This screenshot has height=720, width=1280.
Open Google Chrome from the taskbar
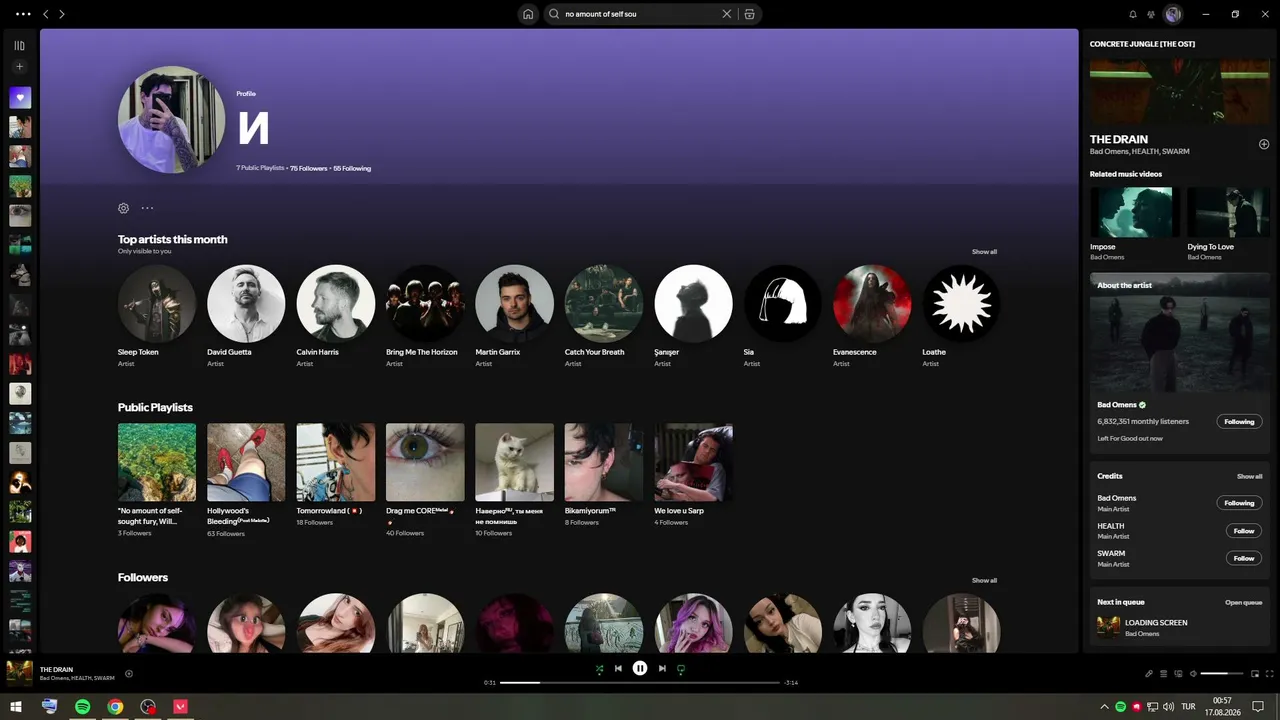(115, 706)
